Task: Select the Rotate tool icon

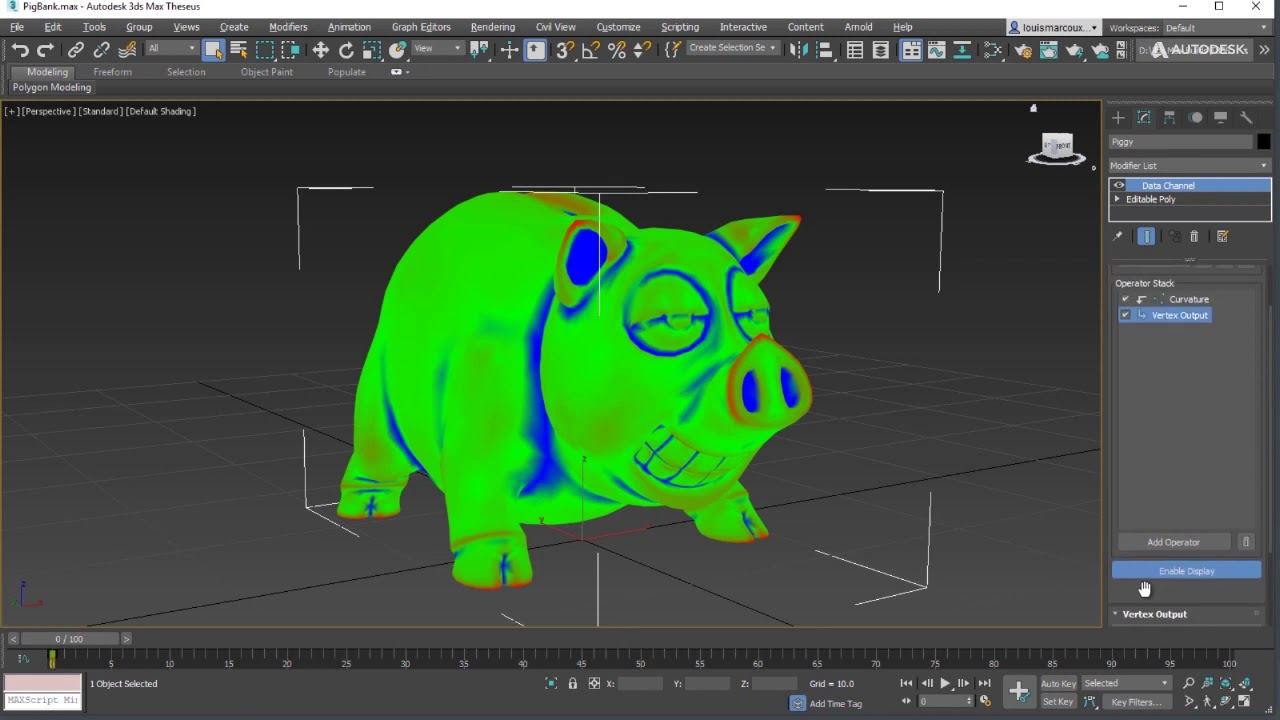Action: coord(346,50)
